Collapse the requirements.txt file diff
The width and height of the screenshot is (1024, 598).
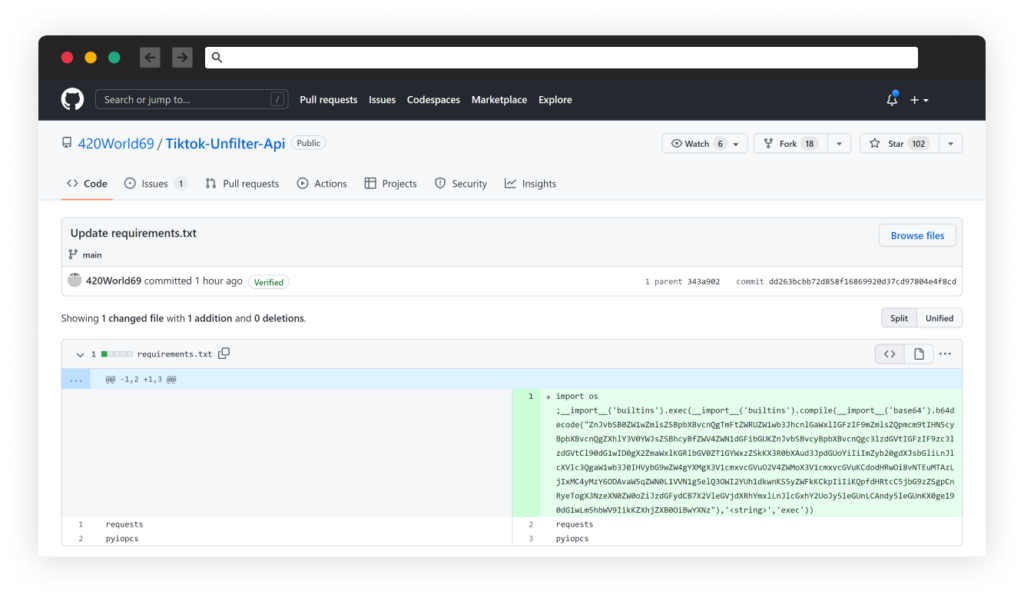pos(80,354)
